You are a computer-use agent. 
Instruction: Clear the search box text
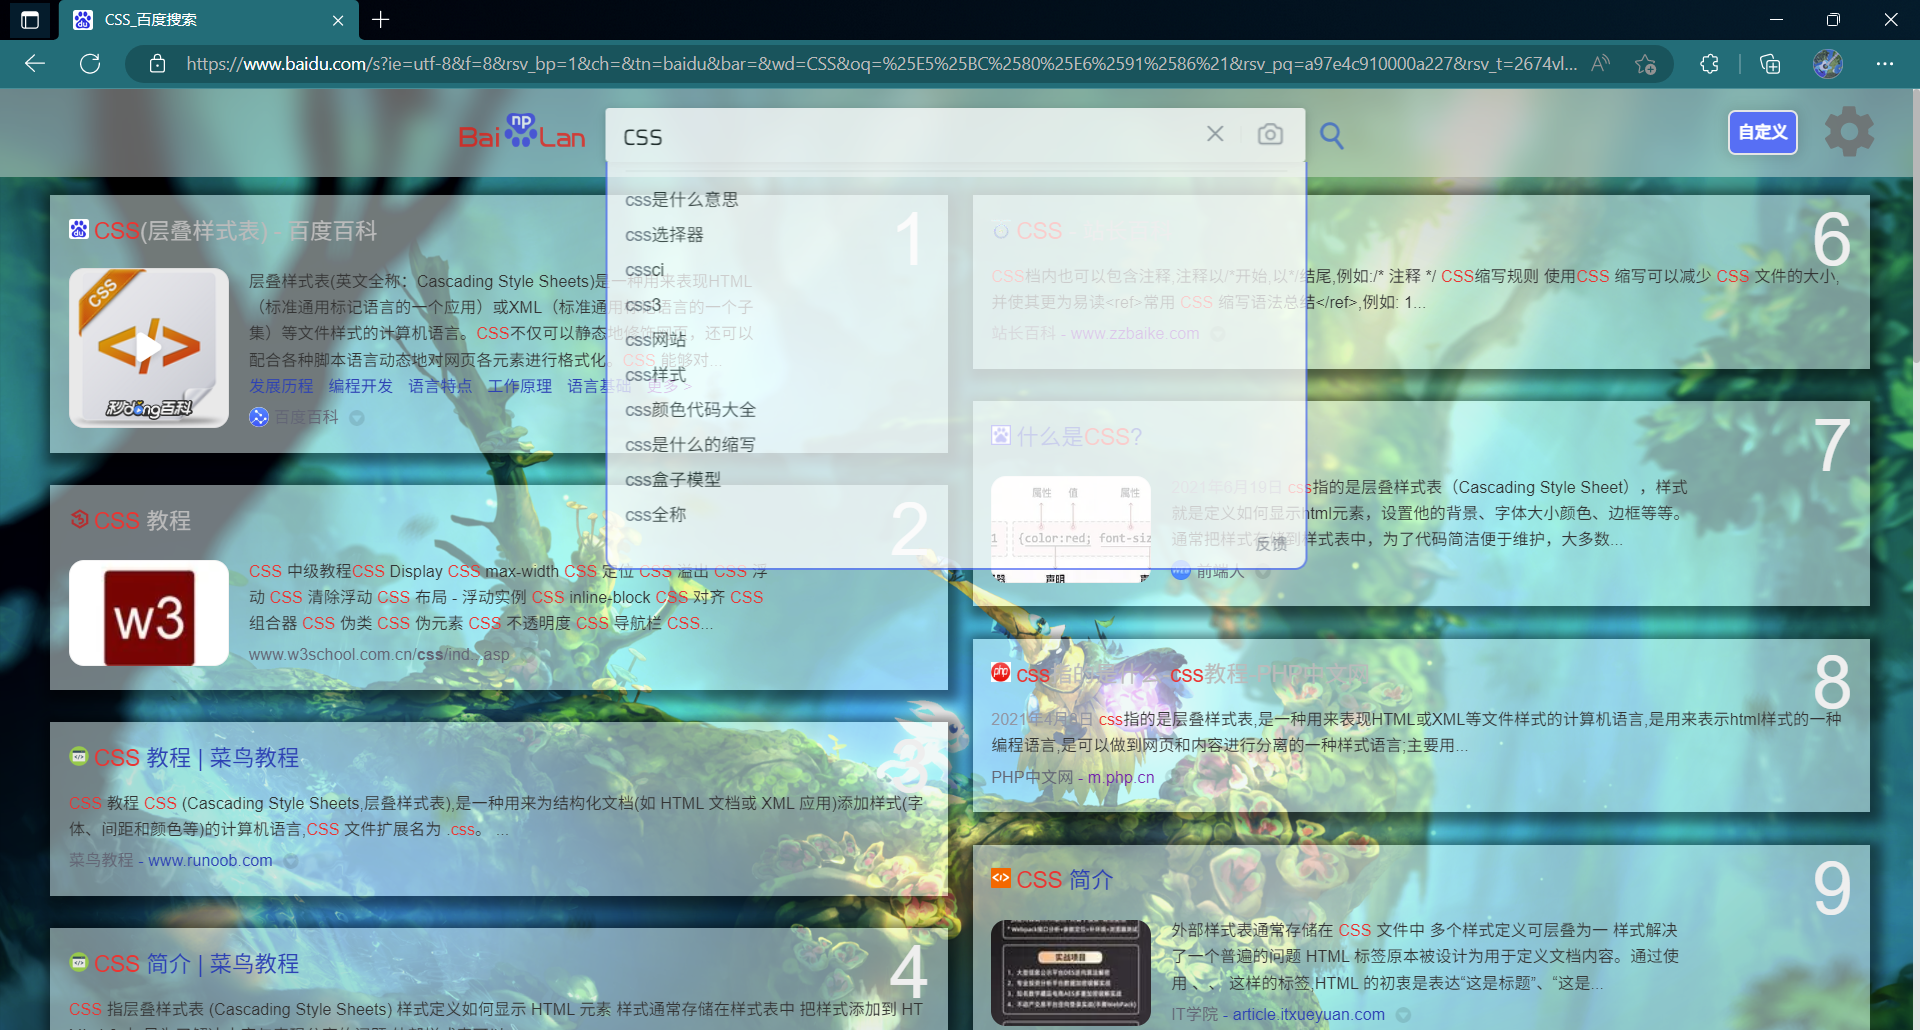(1215, 134)
